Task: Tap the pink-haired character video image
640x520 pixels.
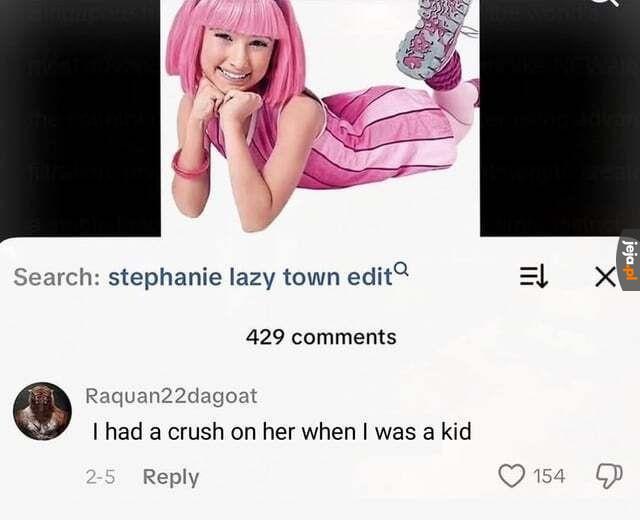Action: (x=320, y=118)
